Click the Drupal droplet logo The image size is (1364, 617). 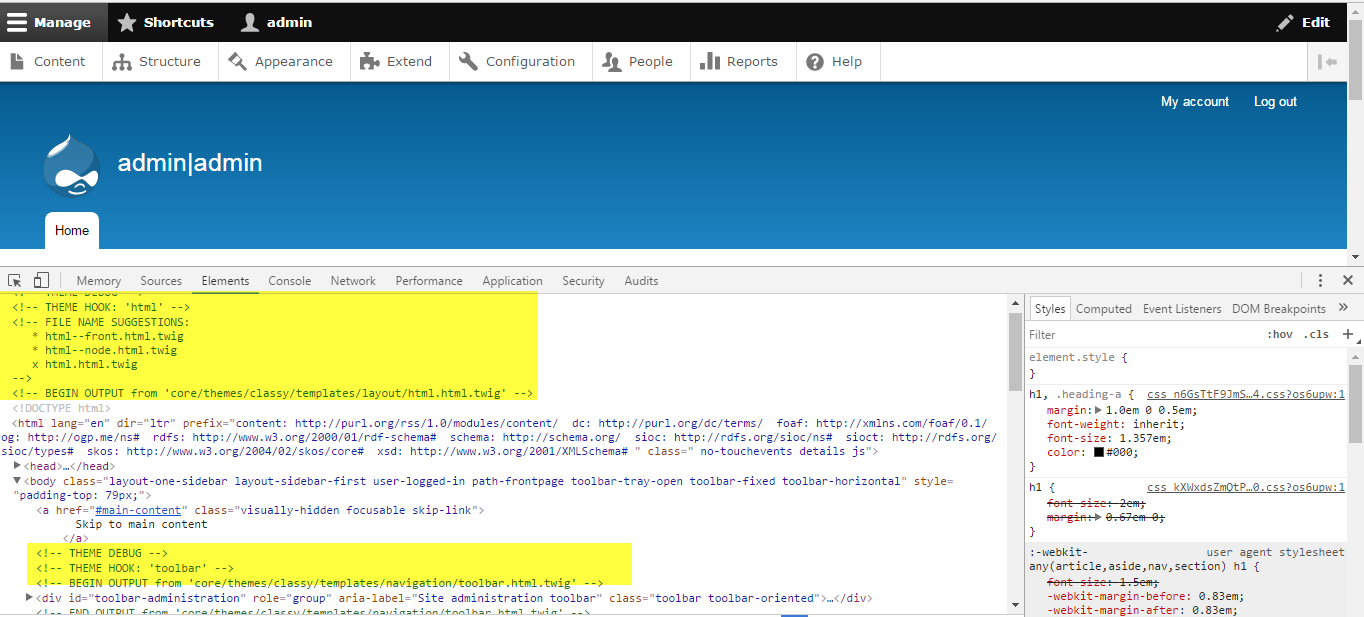[x=71, y=165]
